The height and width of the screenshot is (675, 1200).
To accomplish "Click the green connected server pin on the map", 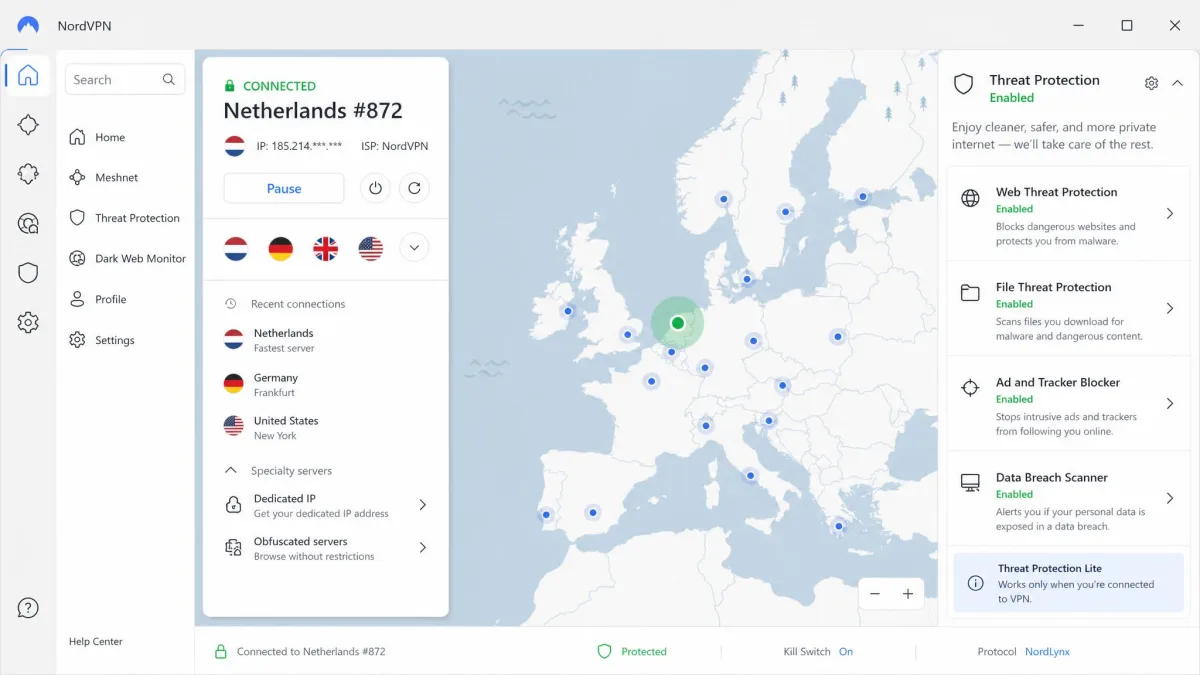I will click(678, 322).
